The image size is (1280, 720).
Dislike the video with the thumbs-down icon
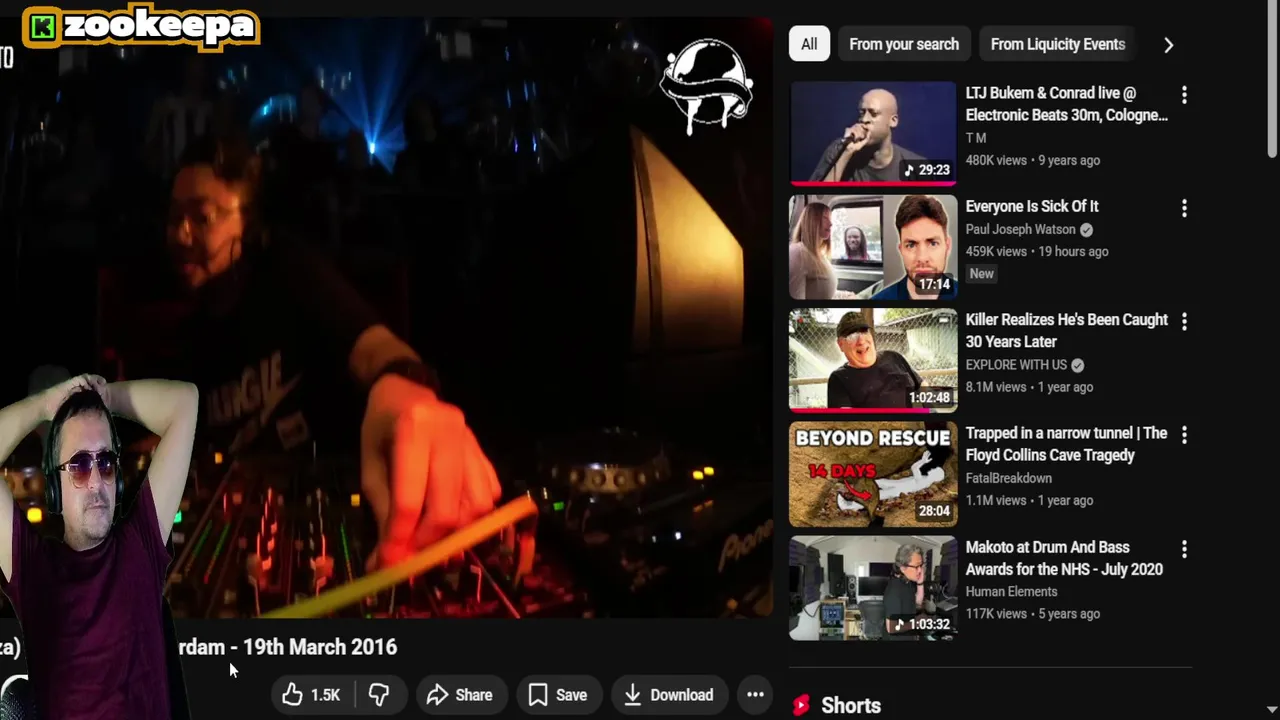pyautogui.click(x=379, y=695)
